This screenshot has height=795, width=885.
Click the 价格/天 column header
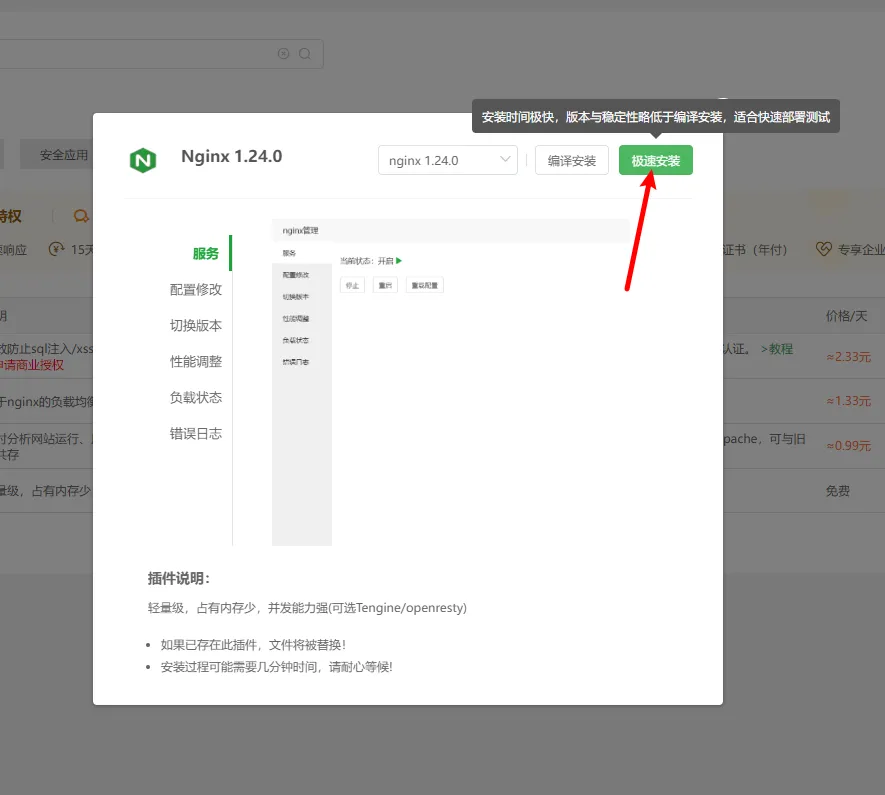[x=846, y=315]
